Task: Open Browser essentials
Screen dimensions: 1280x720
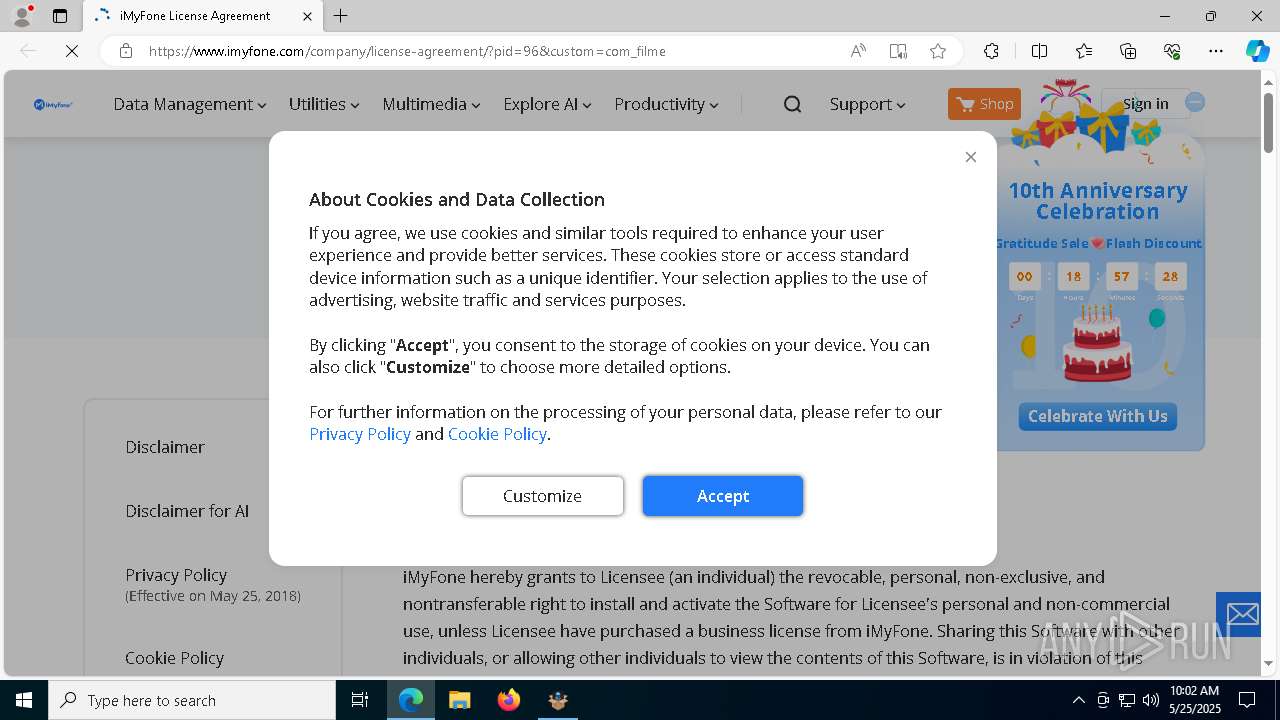Action: pyautogui.click(x=1172, y=51)
